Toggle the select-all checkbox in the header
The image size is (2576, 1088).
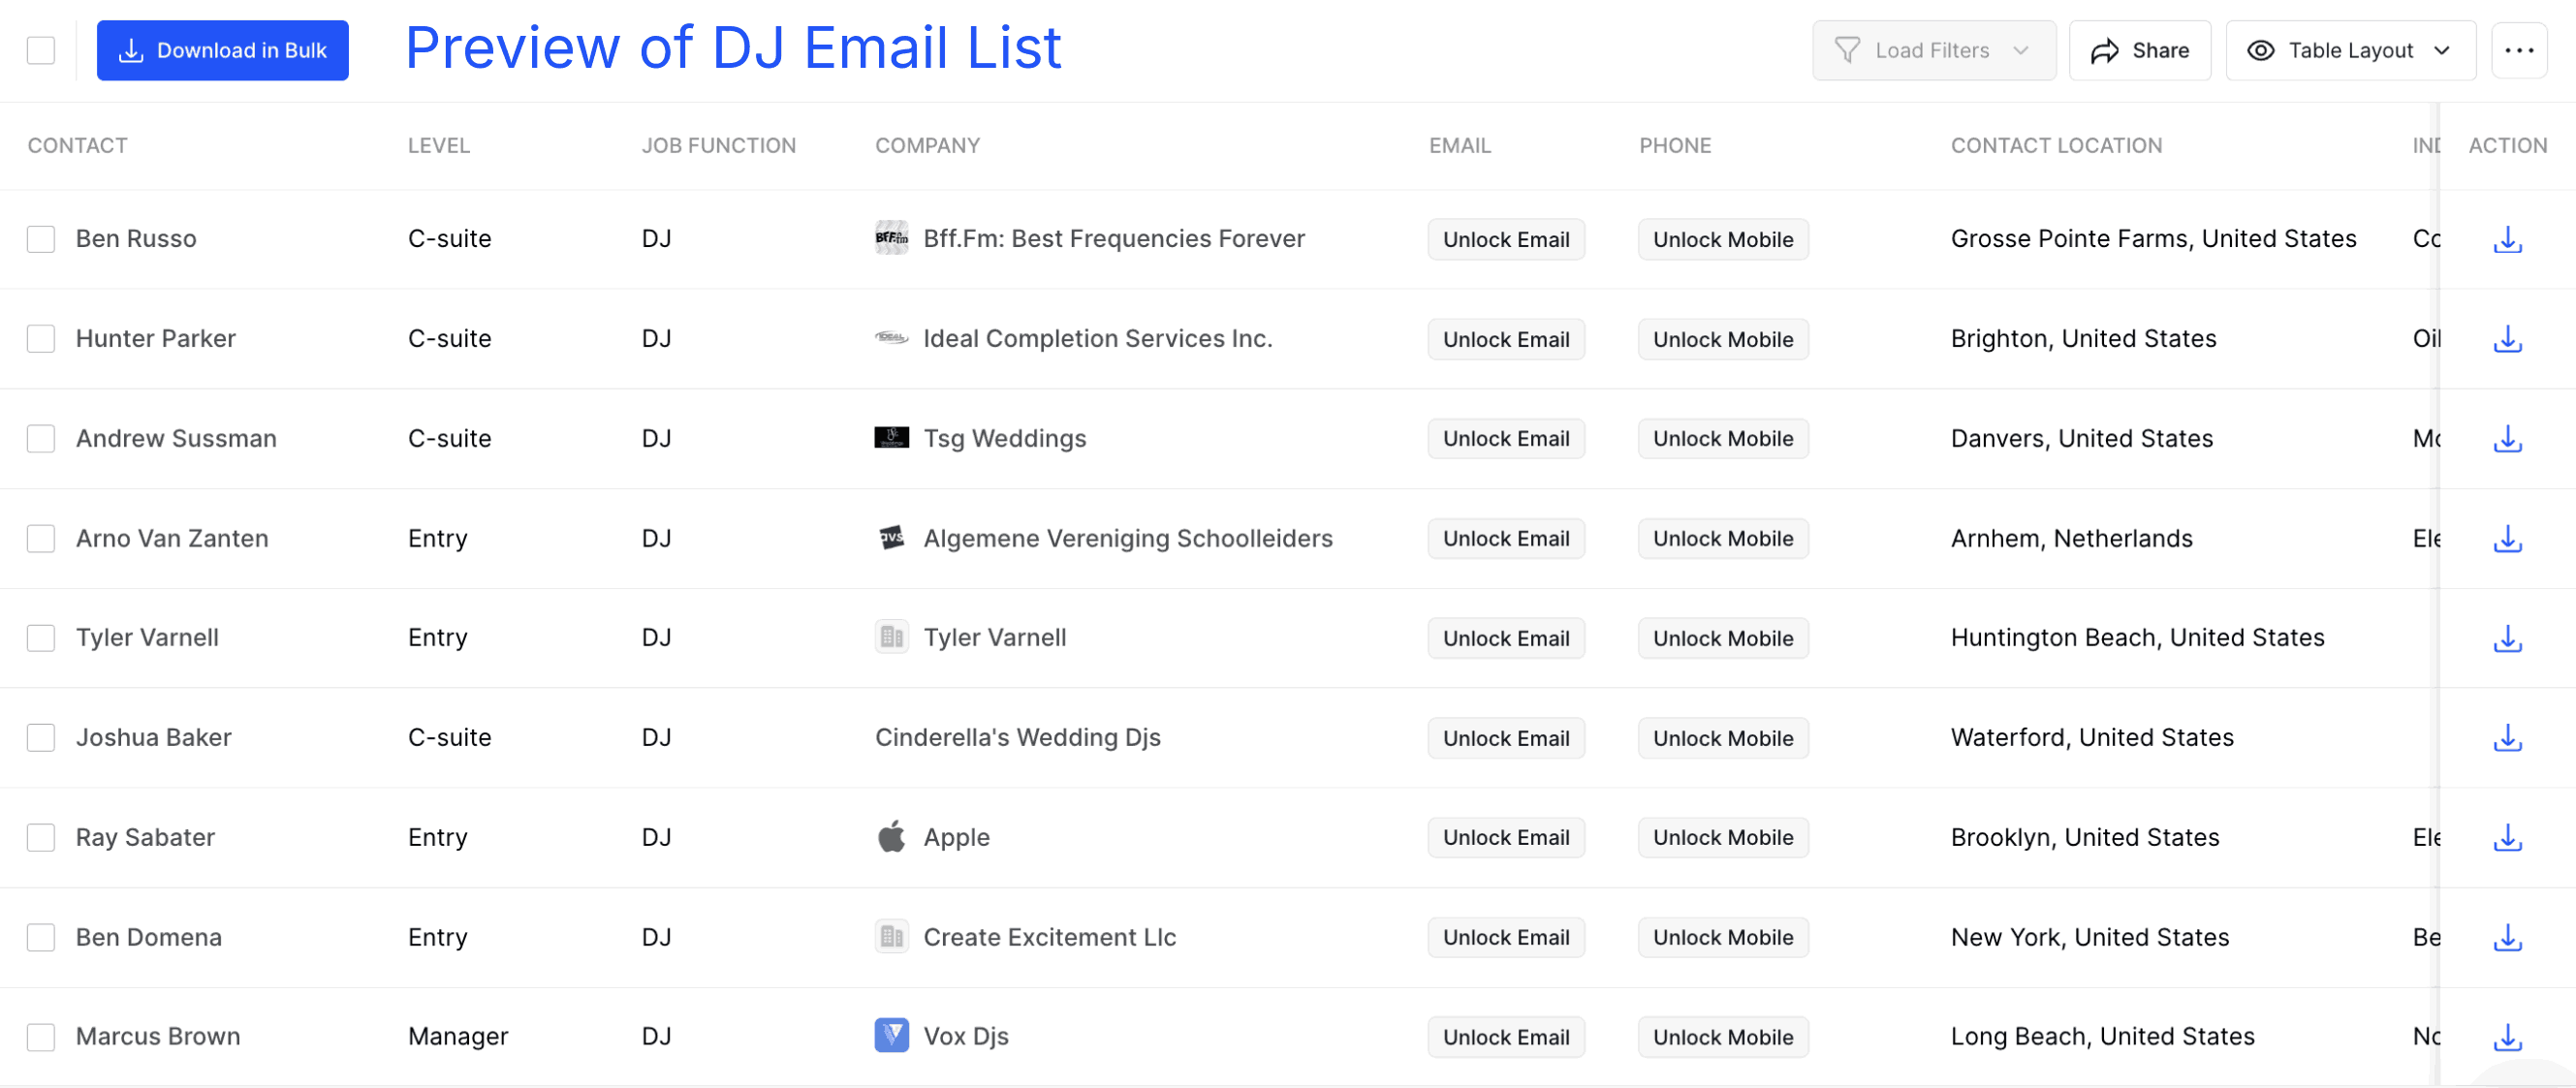[x=40, y=49]
